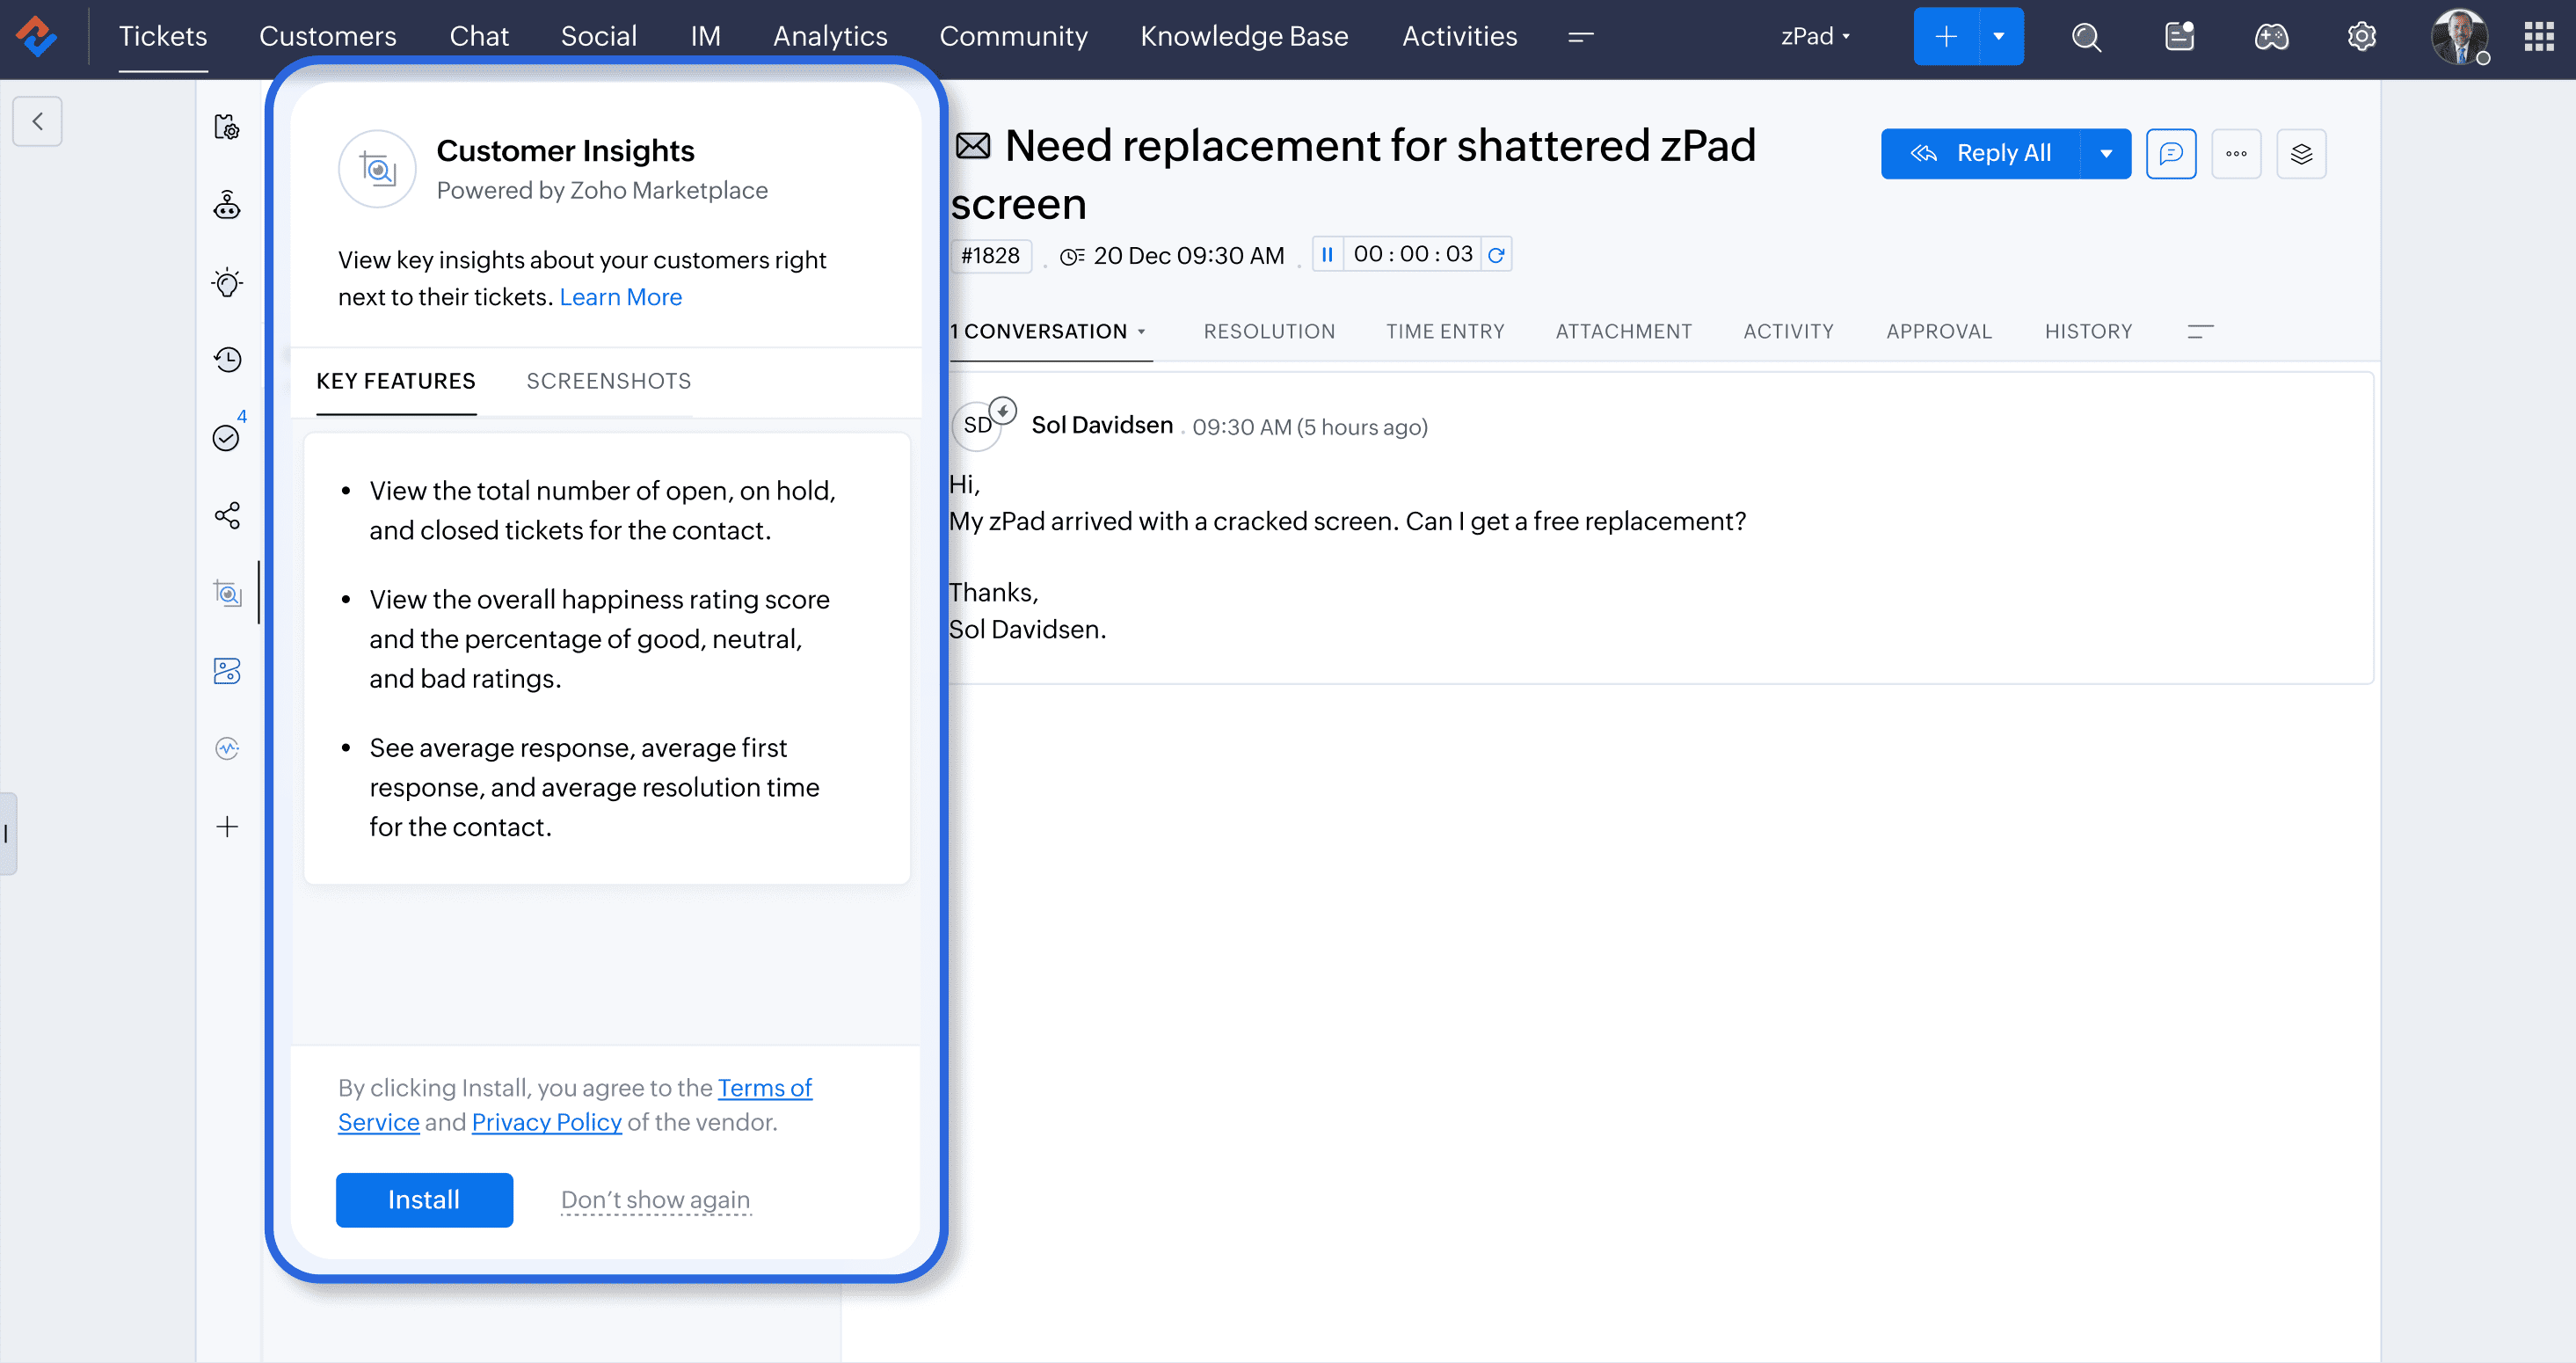The width and height of the screenshot is (2576, 1363).
Task: Open setup gear icon in header
Action: [2361, 37]
